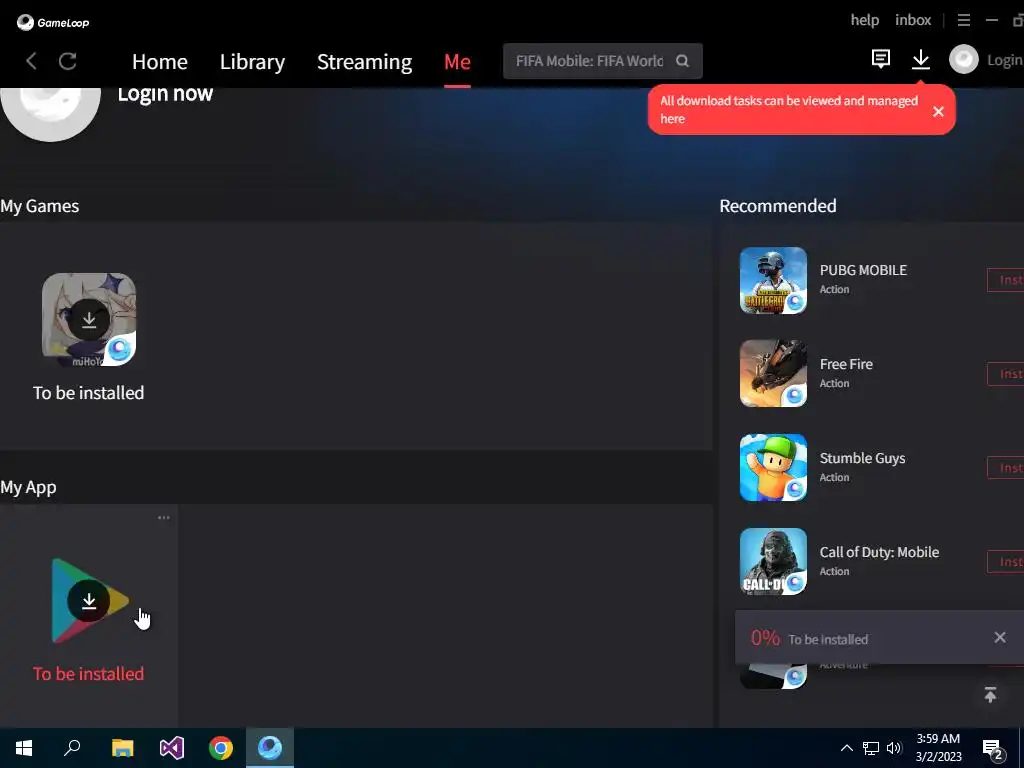Click the Google Play download icon
Screen dimensions: 1024x768
(x=89, y=601)
